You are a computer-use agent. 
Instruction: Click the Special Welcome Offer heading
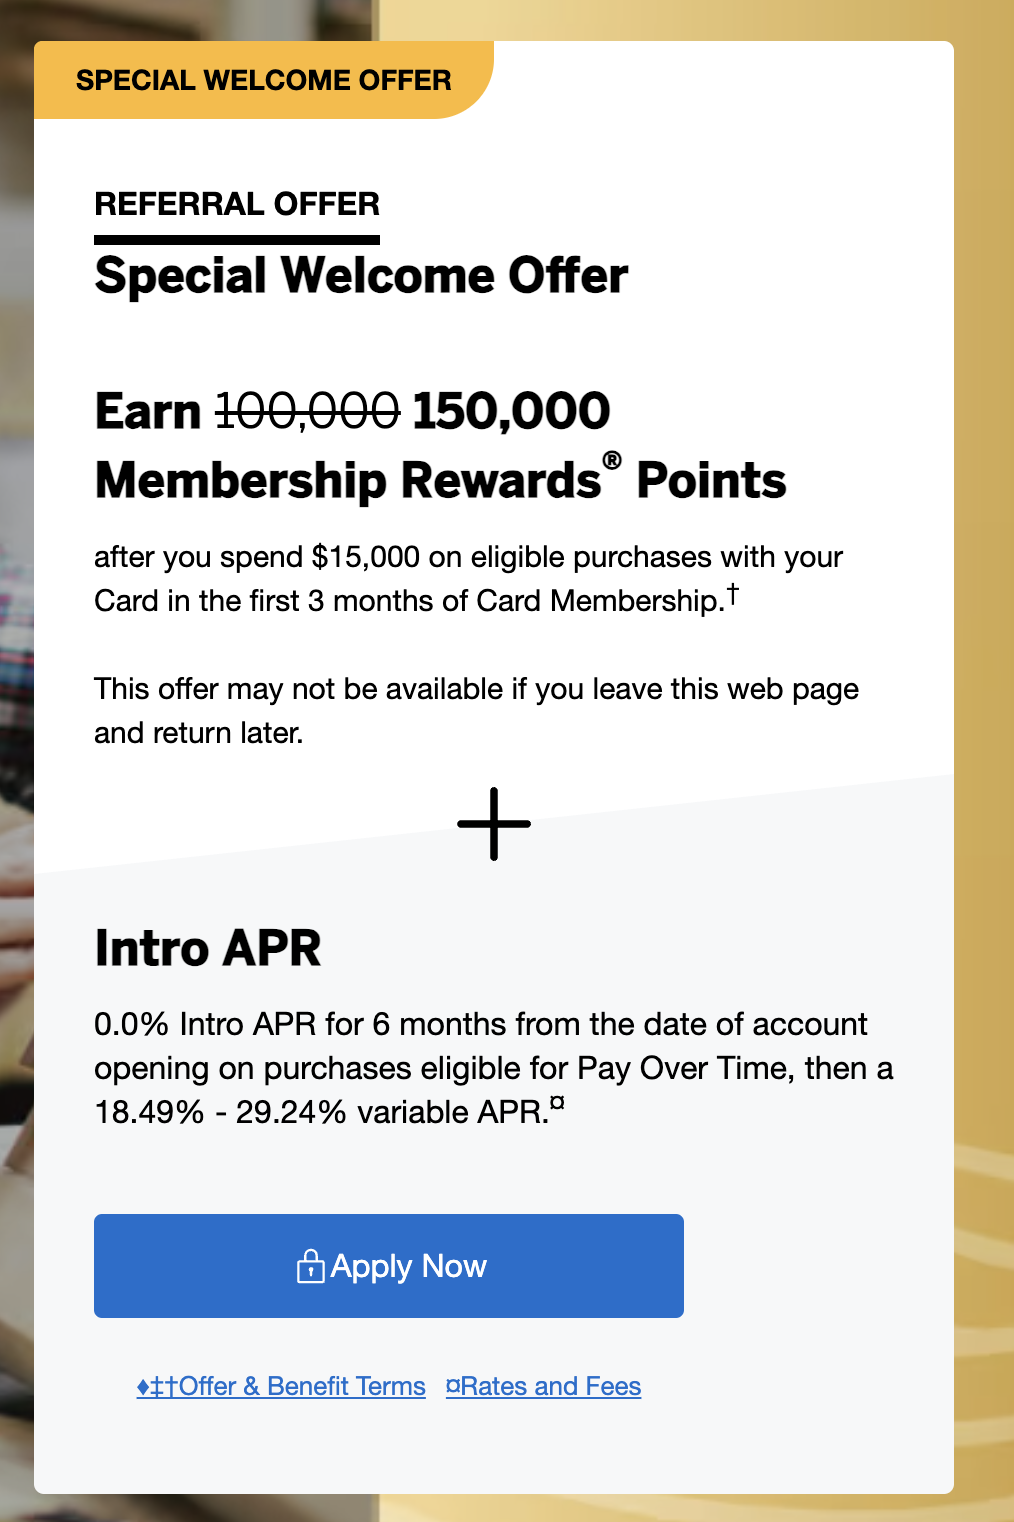[x=361, y=275]
